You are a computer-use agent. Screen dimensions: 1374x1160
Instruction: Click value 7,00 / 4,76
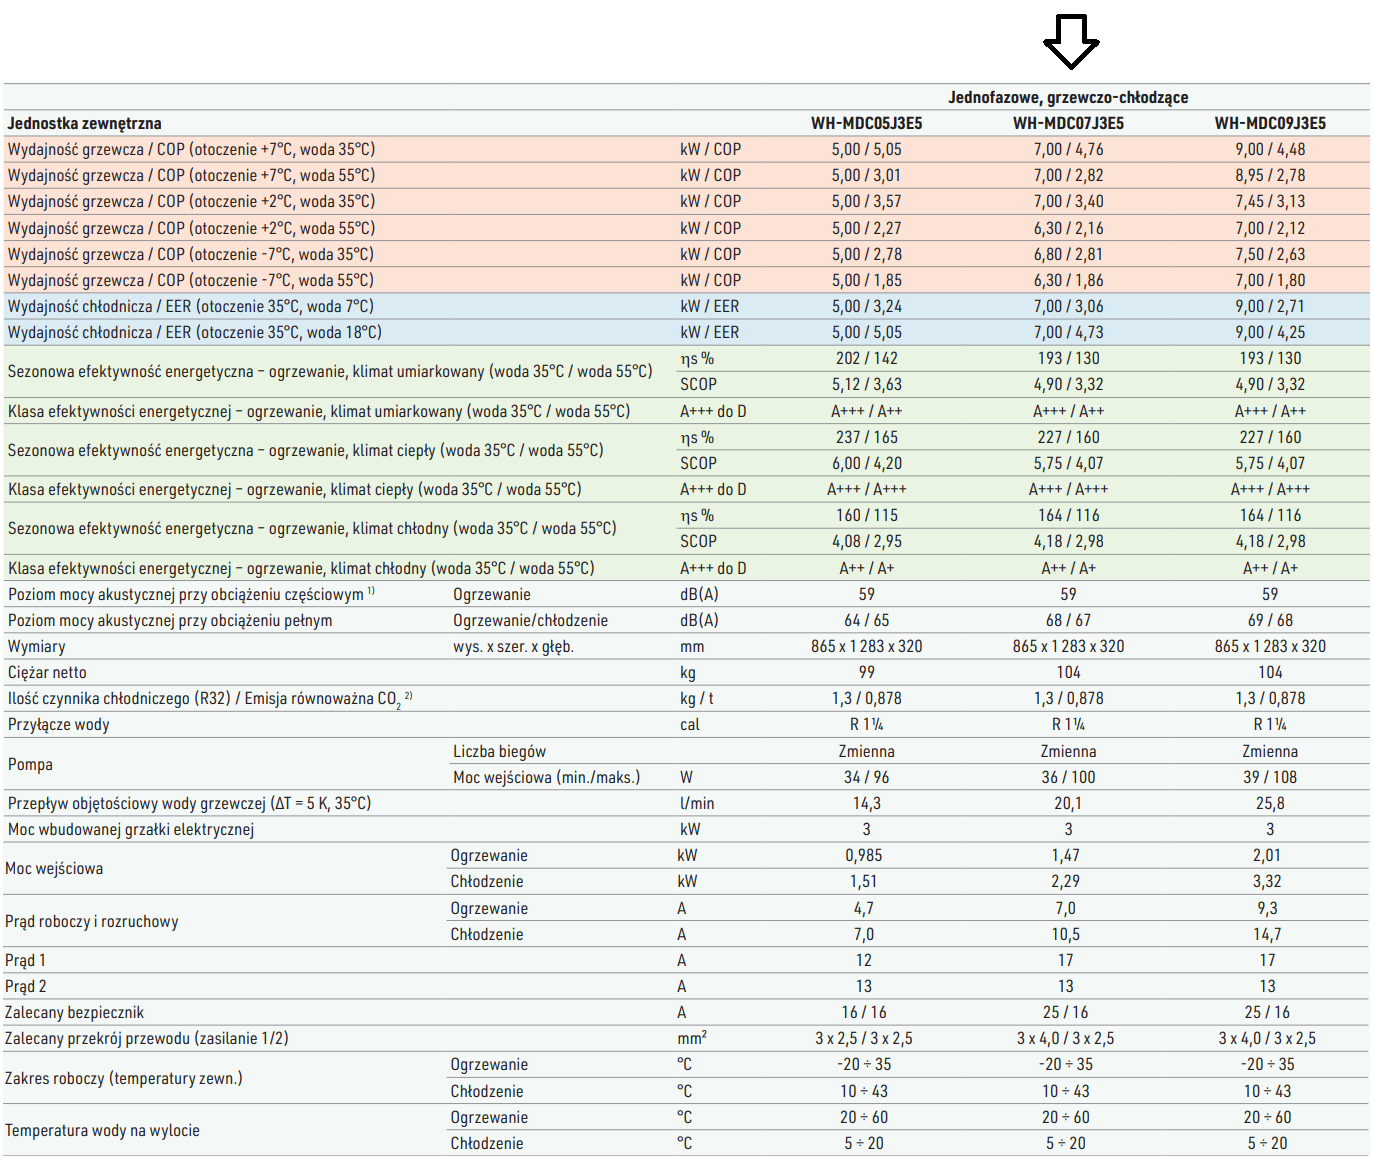(1068, 149)
